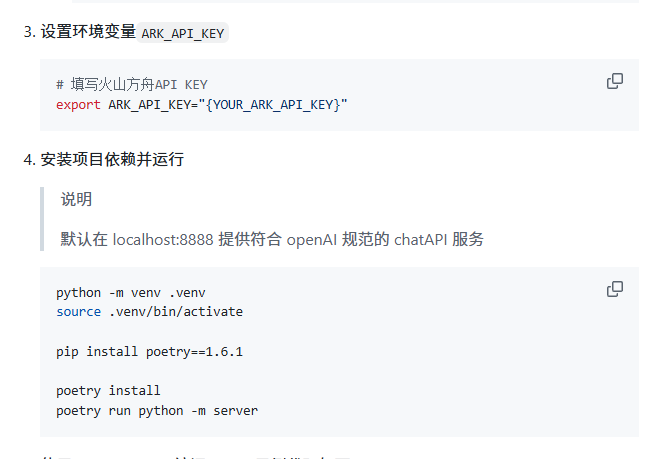
Task: Click the export ARK_API_KEY command line
Action: pyautogui.click(x=202, y=104)
